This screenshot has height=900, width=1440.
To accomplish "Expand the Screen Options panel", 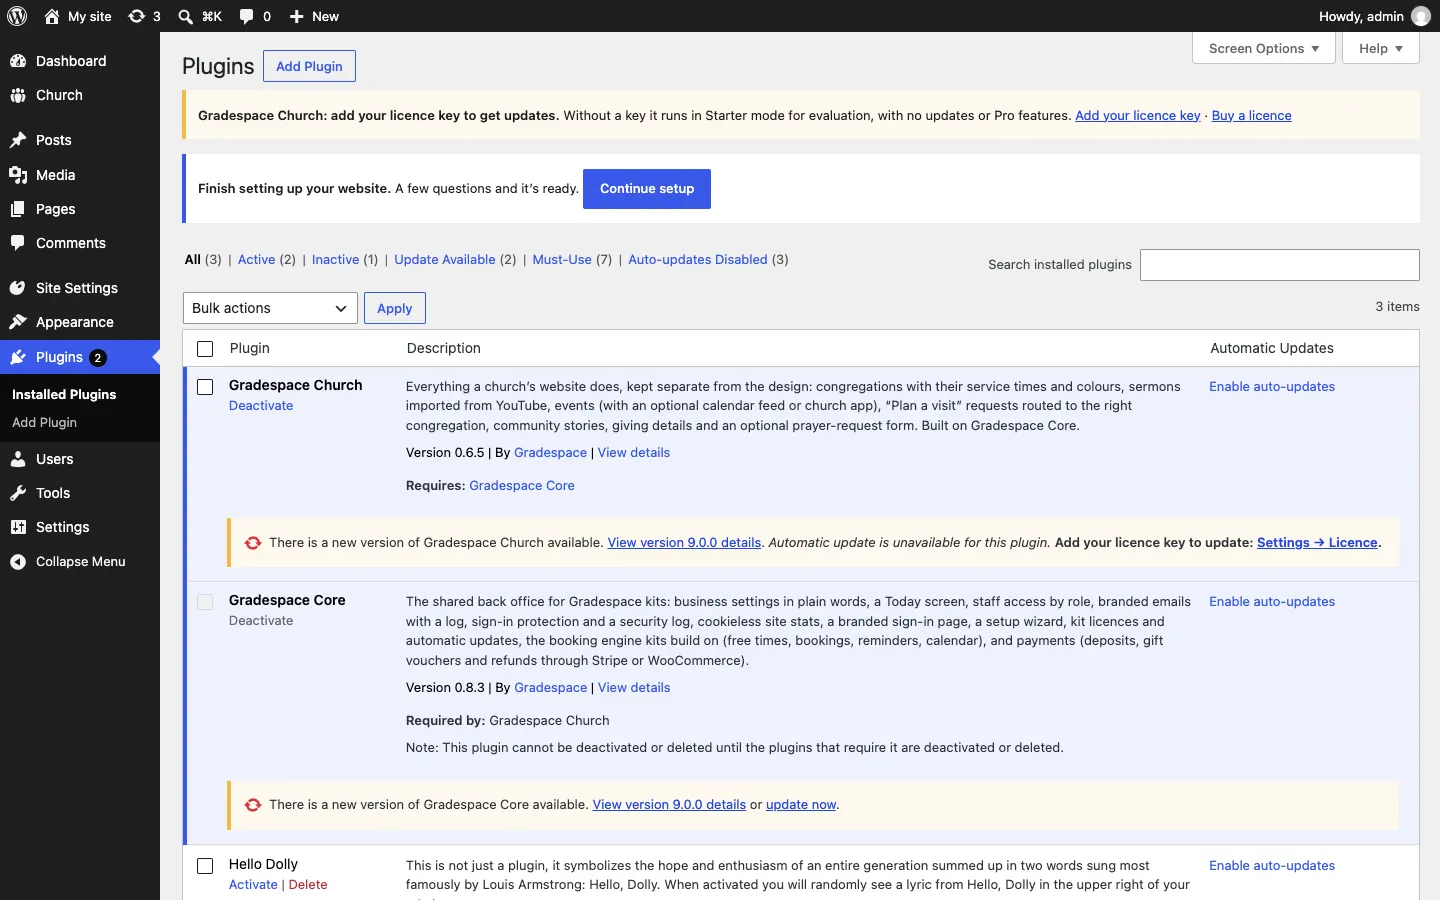I will [1264, 48].
